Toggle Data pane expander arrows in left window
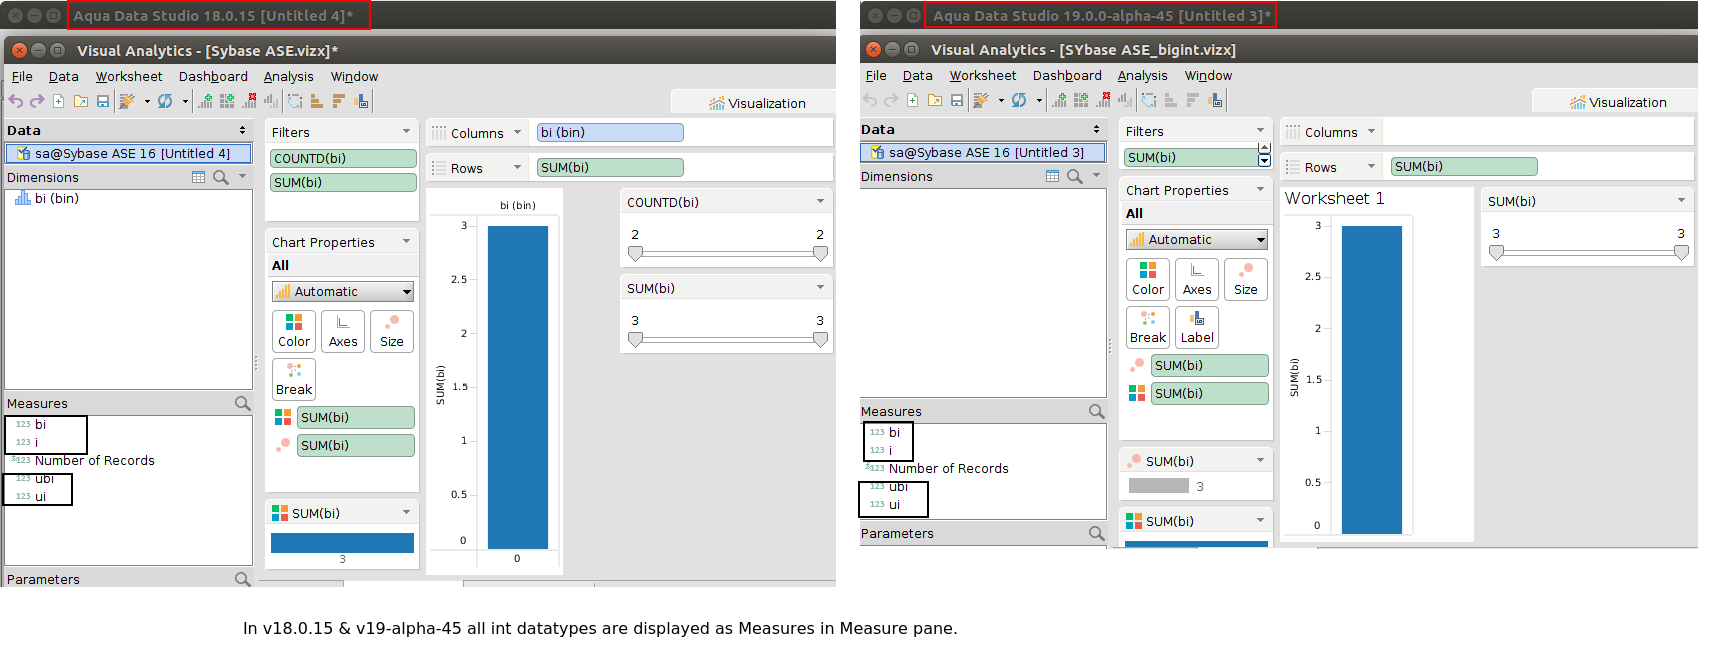The image size is (1717, 668). (242, 130)
